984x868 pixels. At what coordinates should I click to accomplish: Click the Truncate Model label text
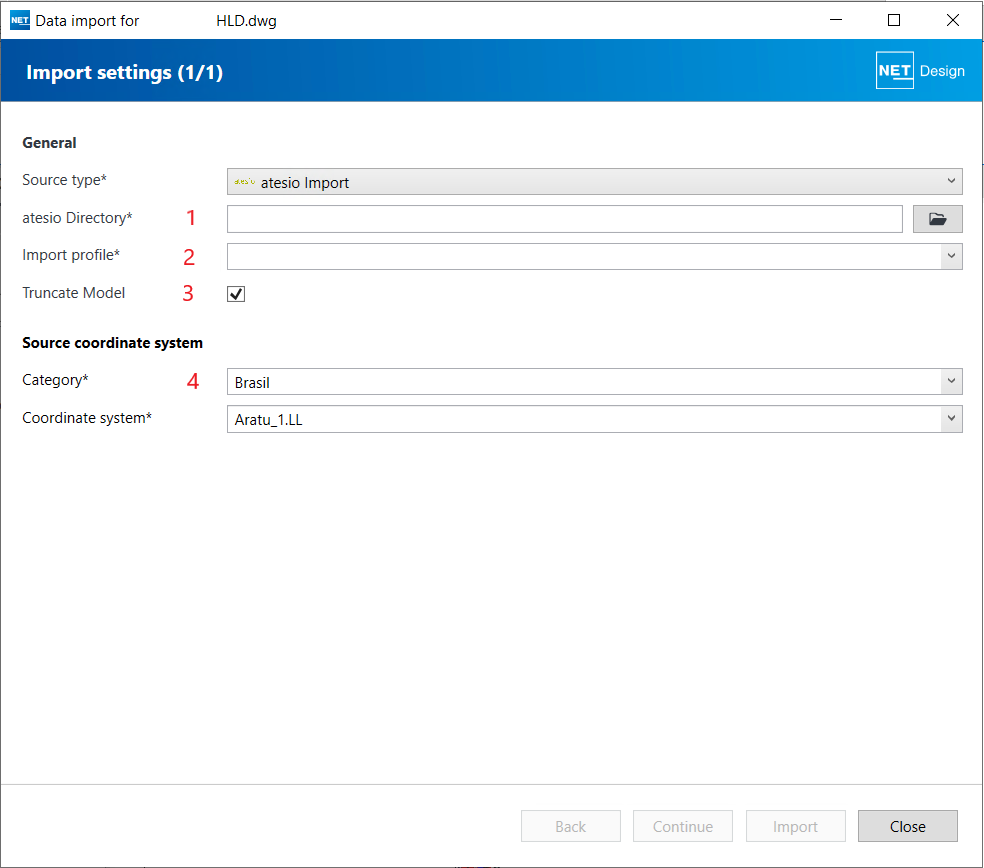[74, 293]
